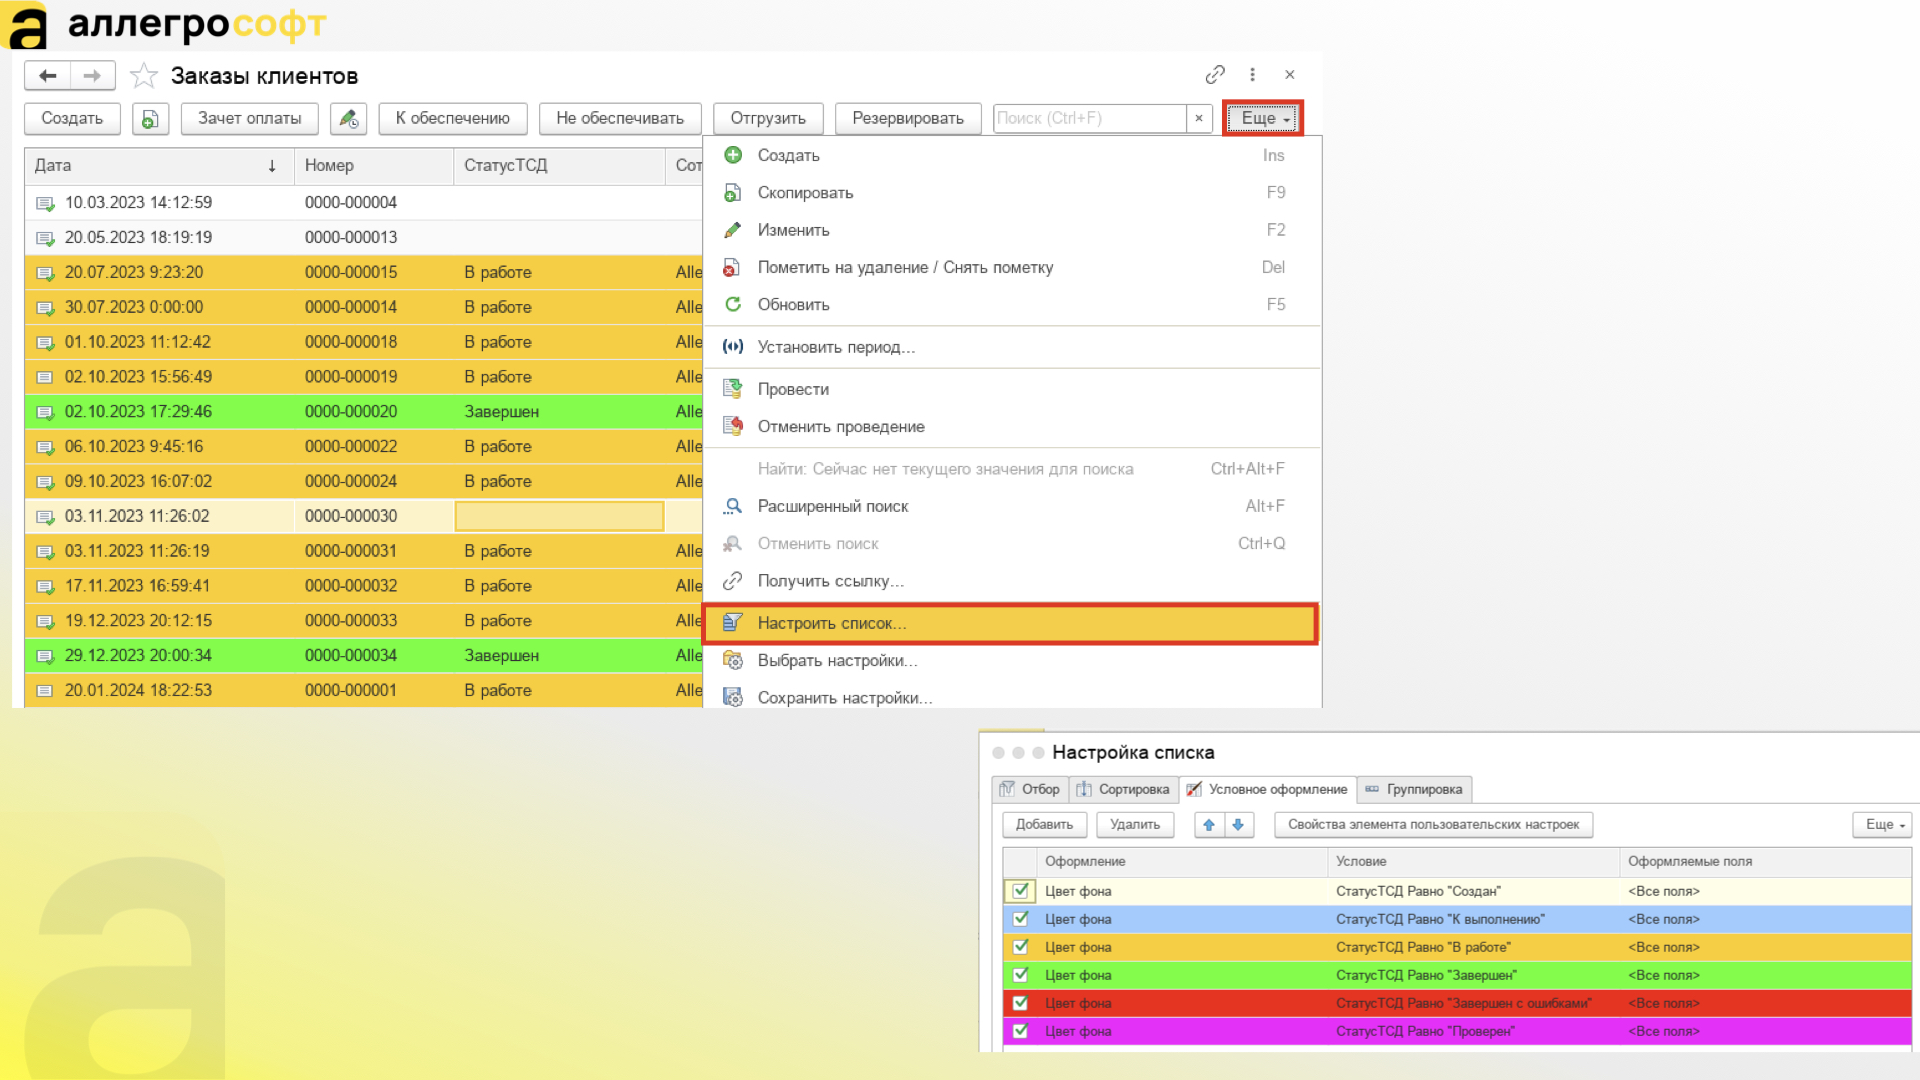
Task: Go back with the left arrow button
Action: pos(47,76)
